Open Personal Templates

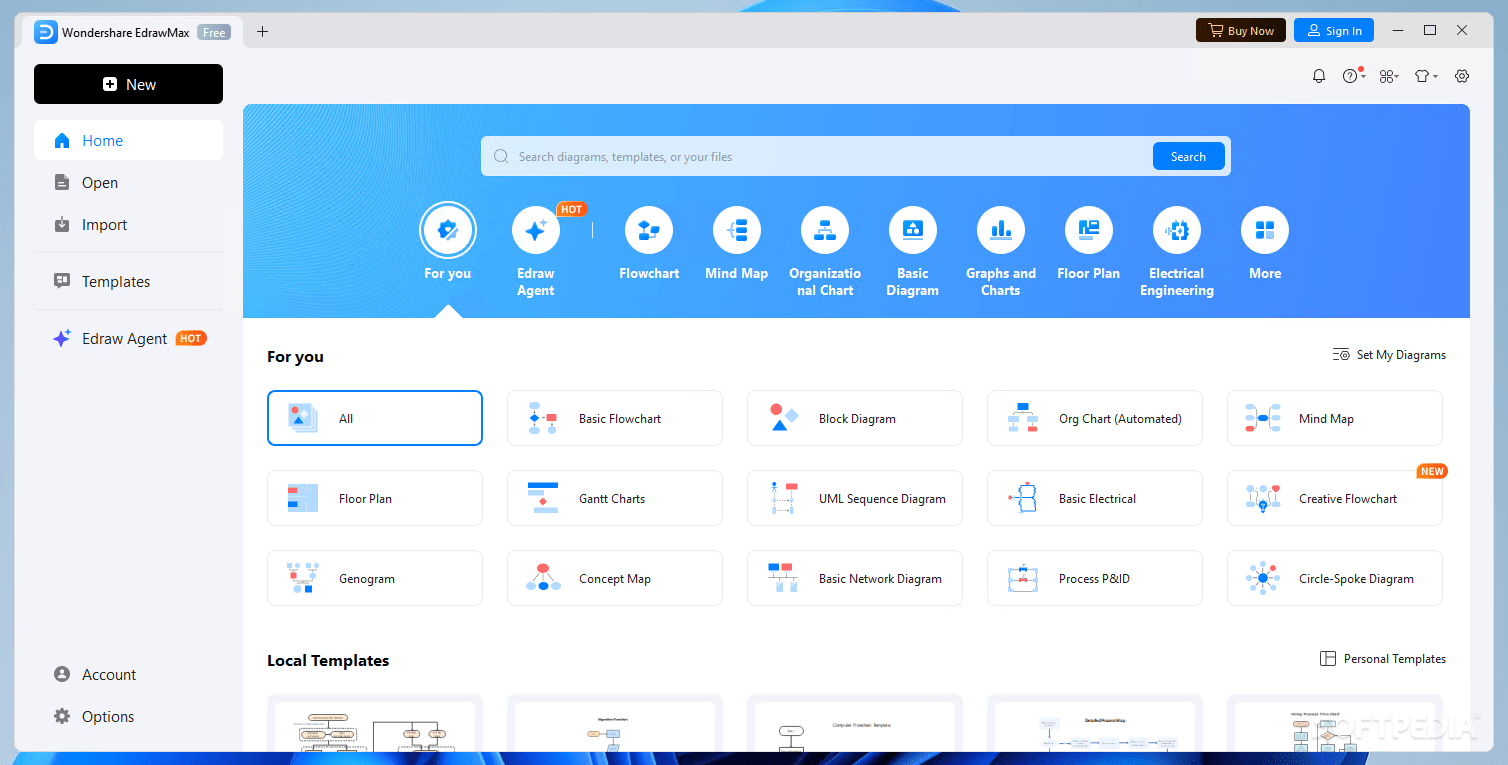pyautogui.click(x=1383, y=658)
